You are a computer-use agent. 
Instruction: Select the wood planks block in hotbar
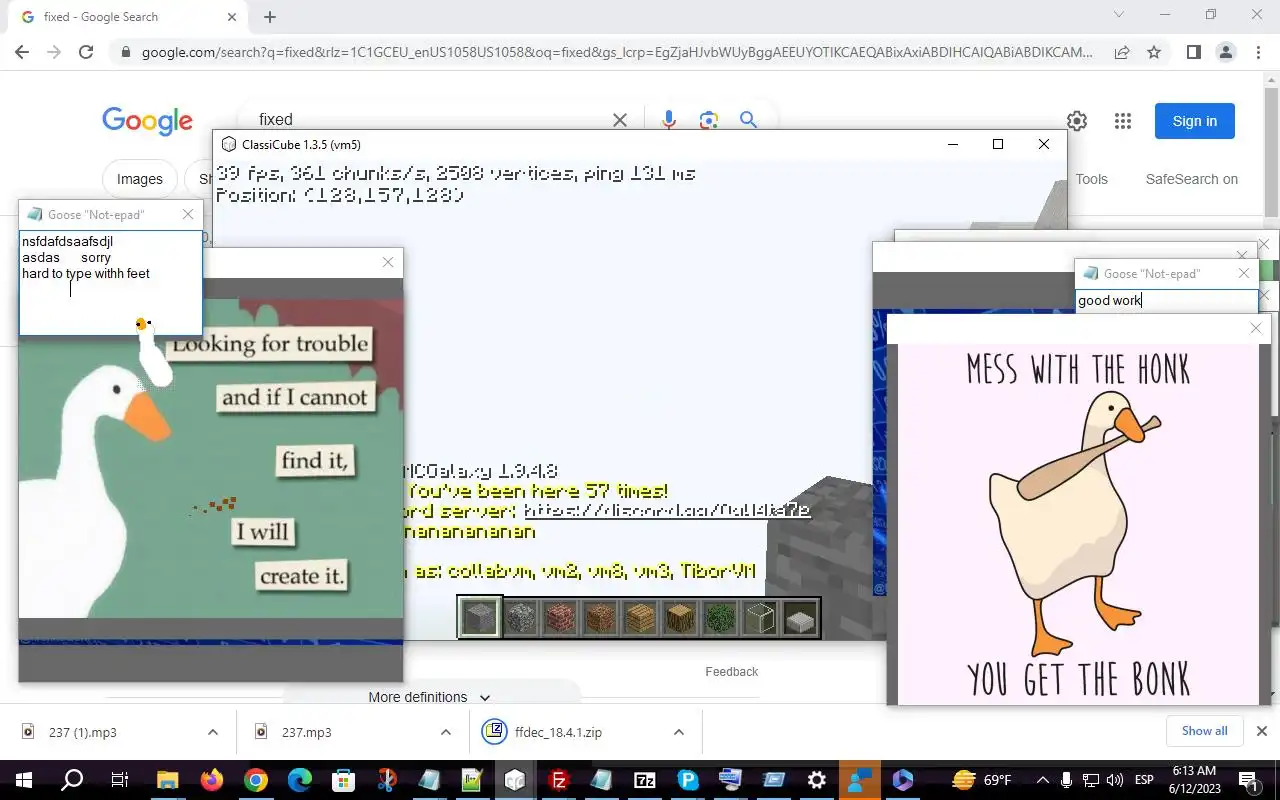pyautogui.click(x=640, y=618)
